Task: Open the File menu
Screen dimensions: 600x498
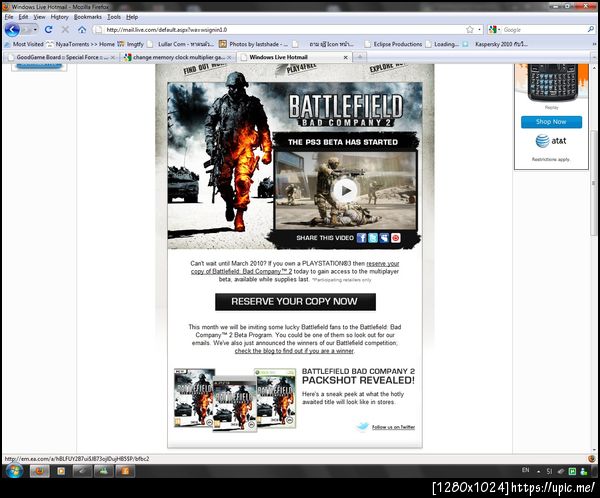Action: 9,17
